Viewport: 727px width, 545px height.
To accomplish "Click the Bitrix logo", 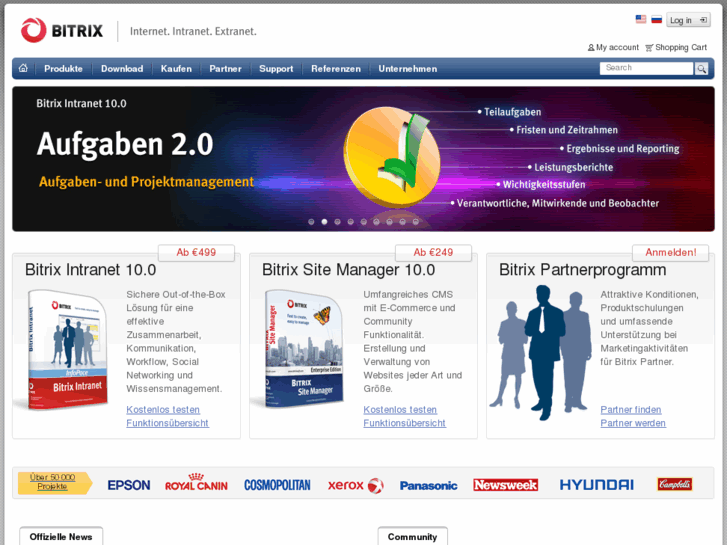I will click(62, 31).
